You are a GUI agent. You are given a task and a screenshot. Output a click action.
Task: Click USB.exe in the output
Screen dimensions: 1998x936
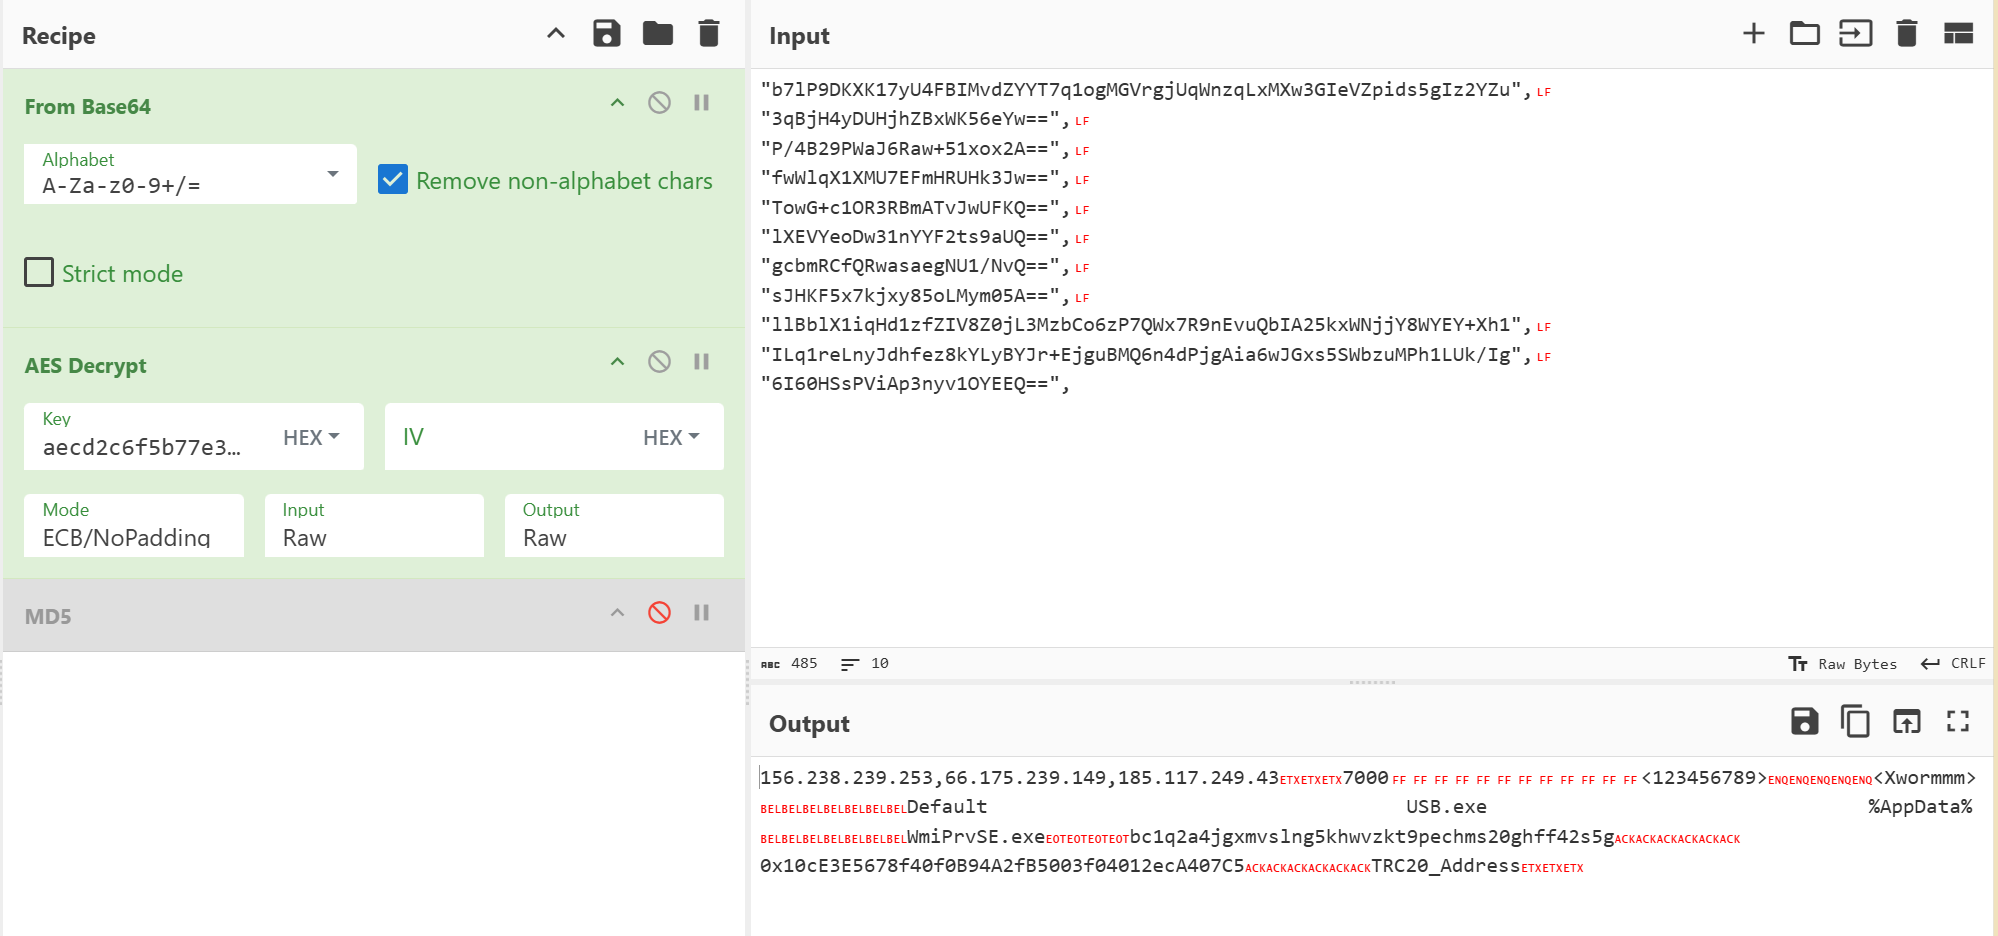coord(1446,807)
